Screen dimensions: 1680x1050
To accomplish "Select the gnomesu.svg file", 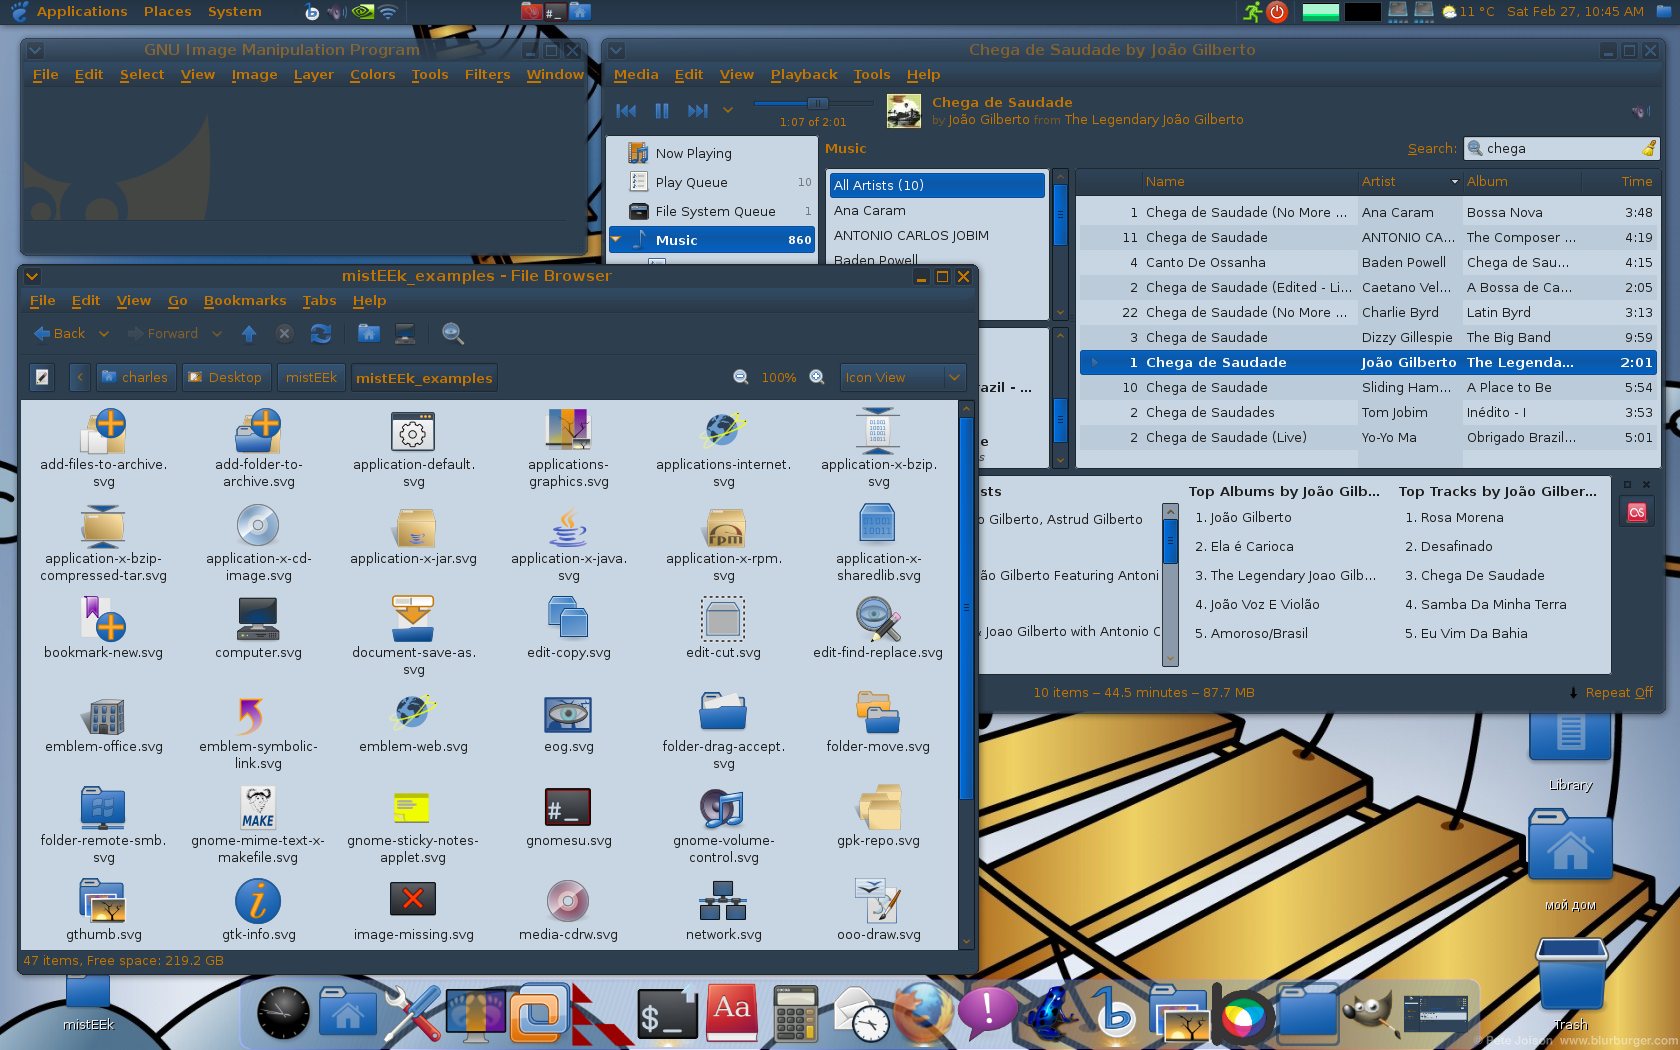I will pyautogui.click(x=568, y=818).
